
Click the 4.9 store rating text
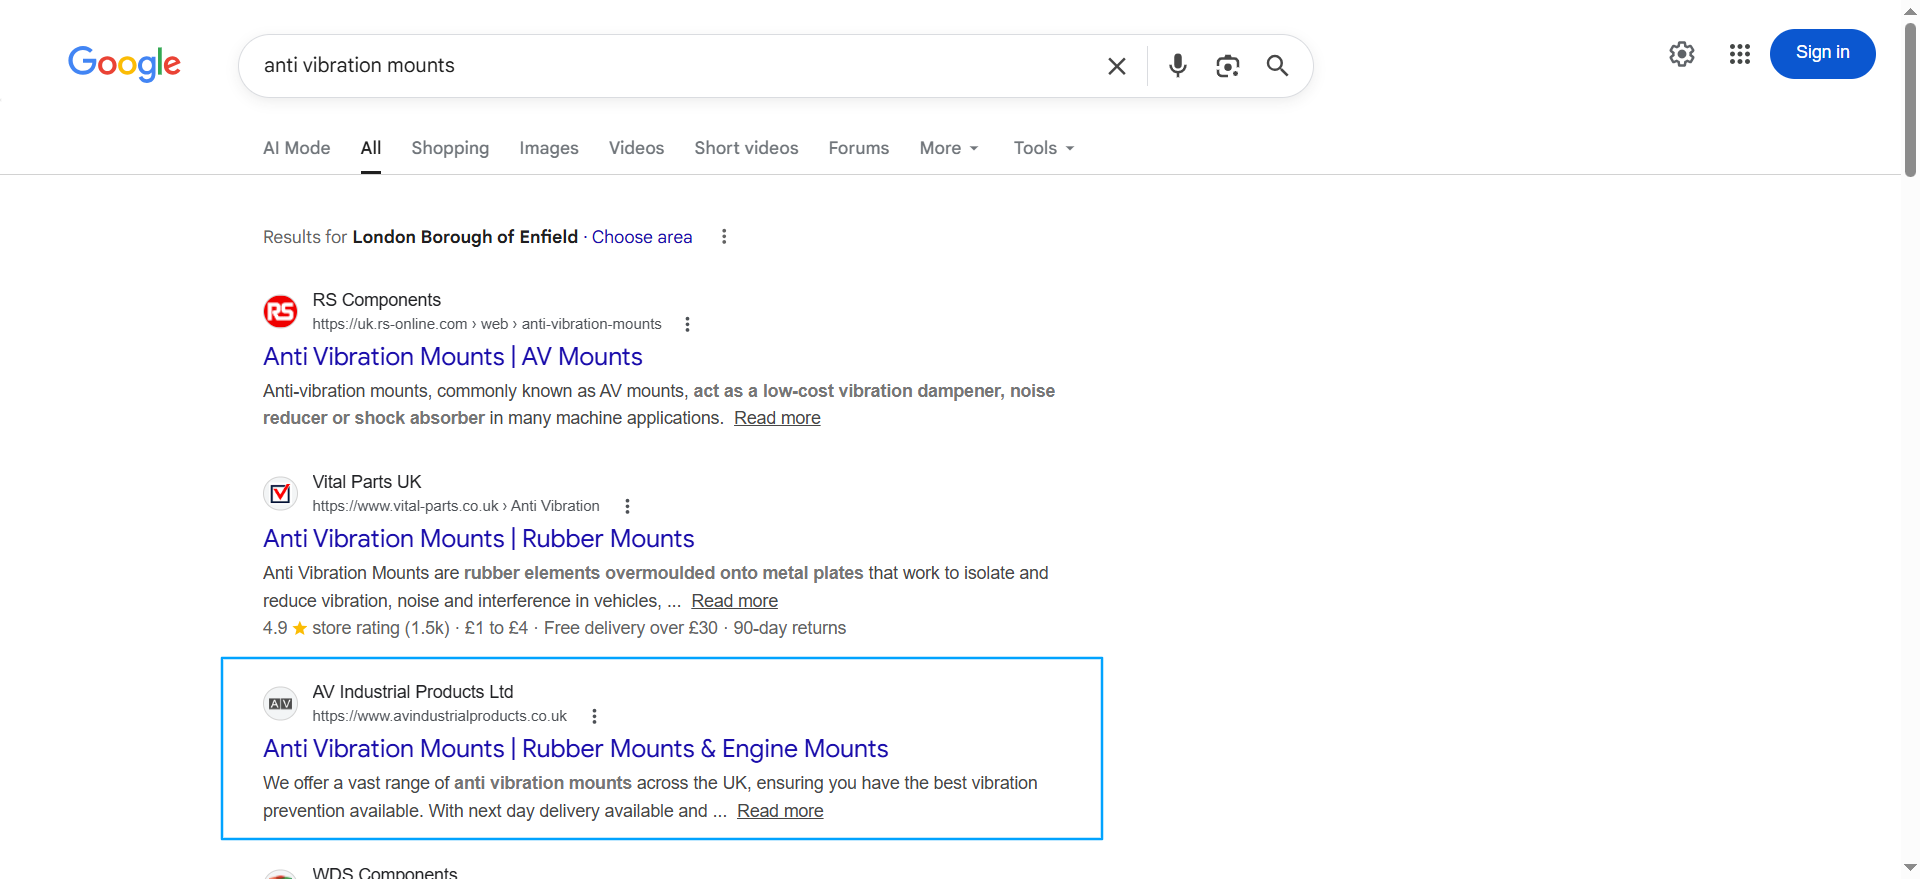[x=356, y=628]
